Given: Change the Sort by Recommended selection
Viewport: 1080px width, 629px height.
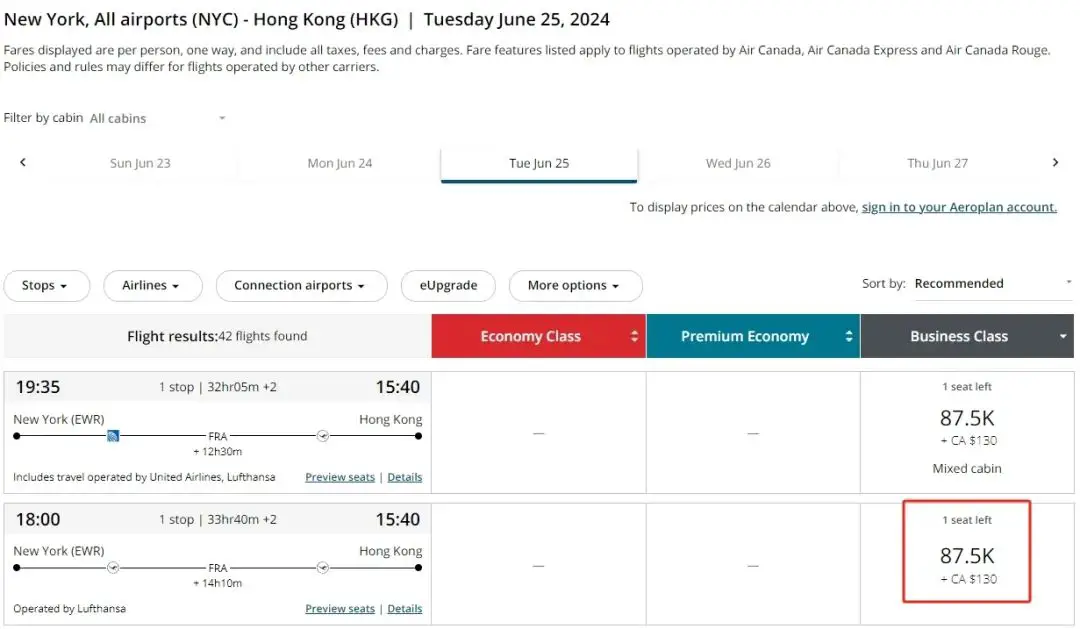Looking at the screenshot, I should [x=992, y=284].
